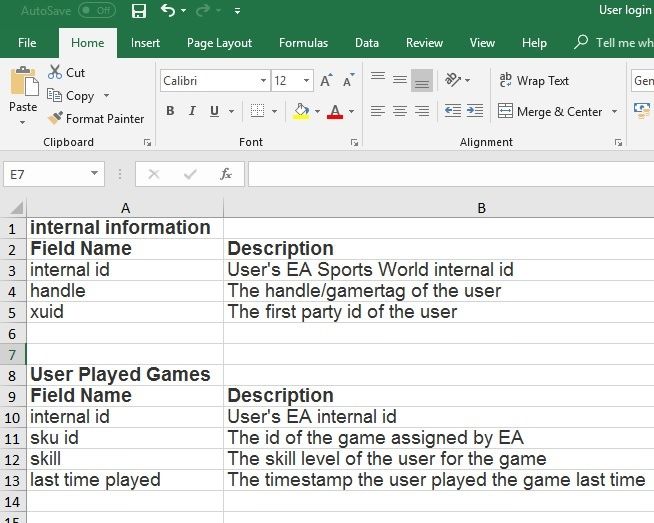Click the Undo arrow icon
The width and height of the screenshot is (654, 523).
click(167, 11)
